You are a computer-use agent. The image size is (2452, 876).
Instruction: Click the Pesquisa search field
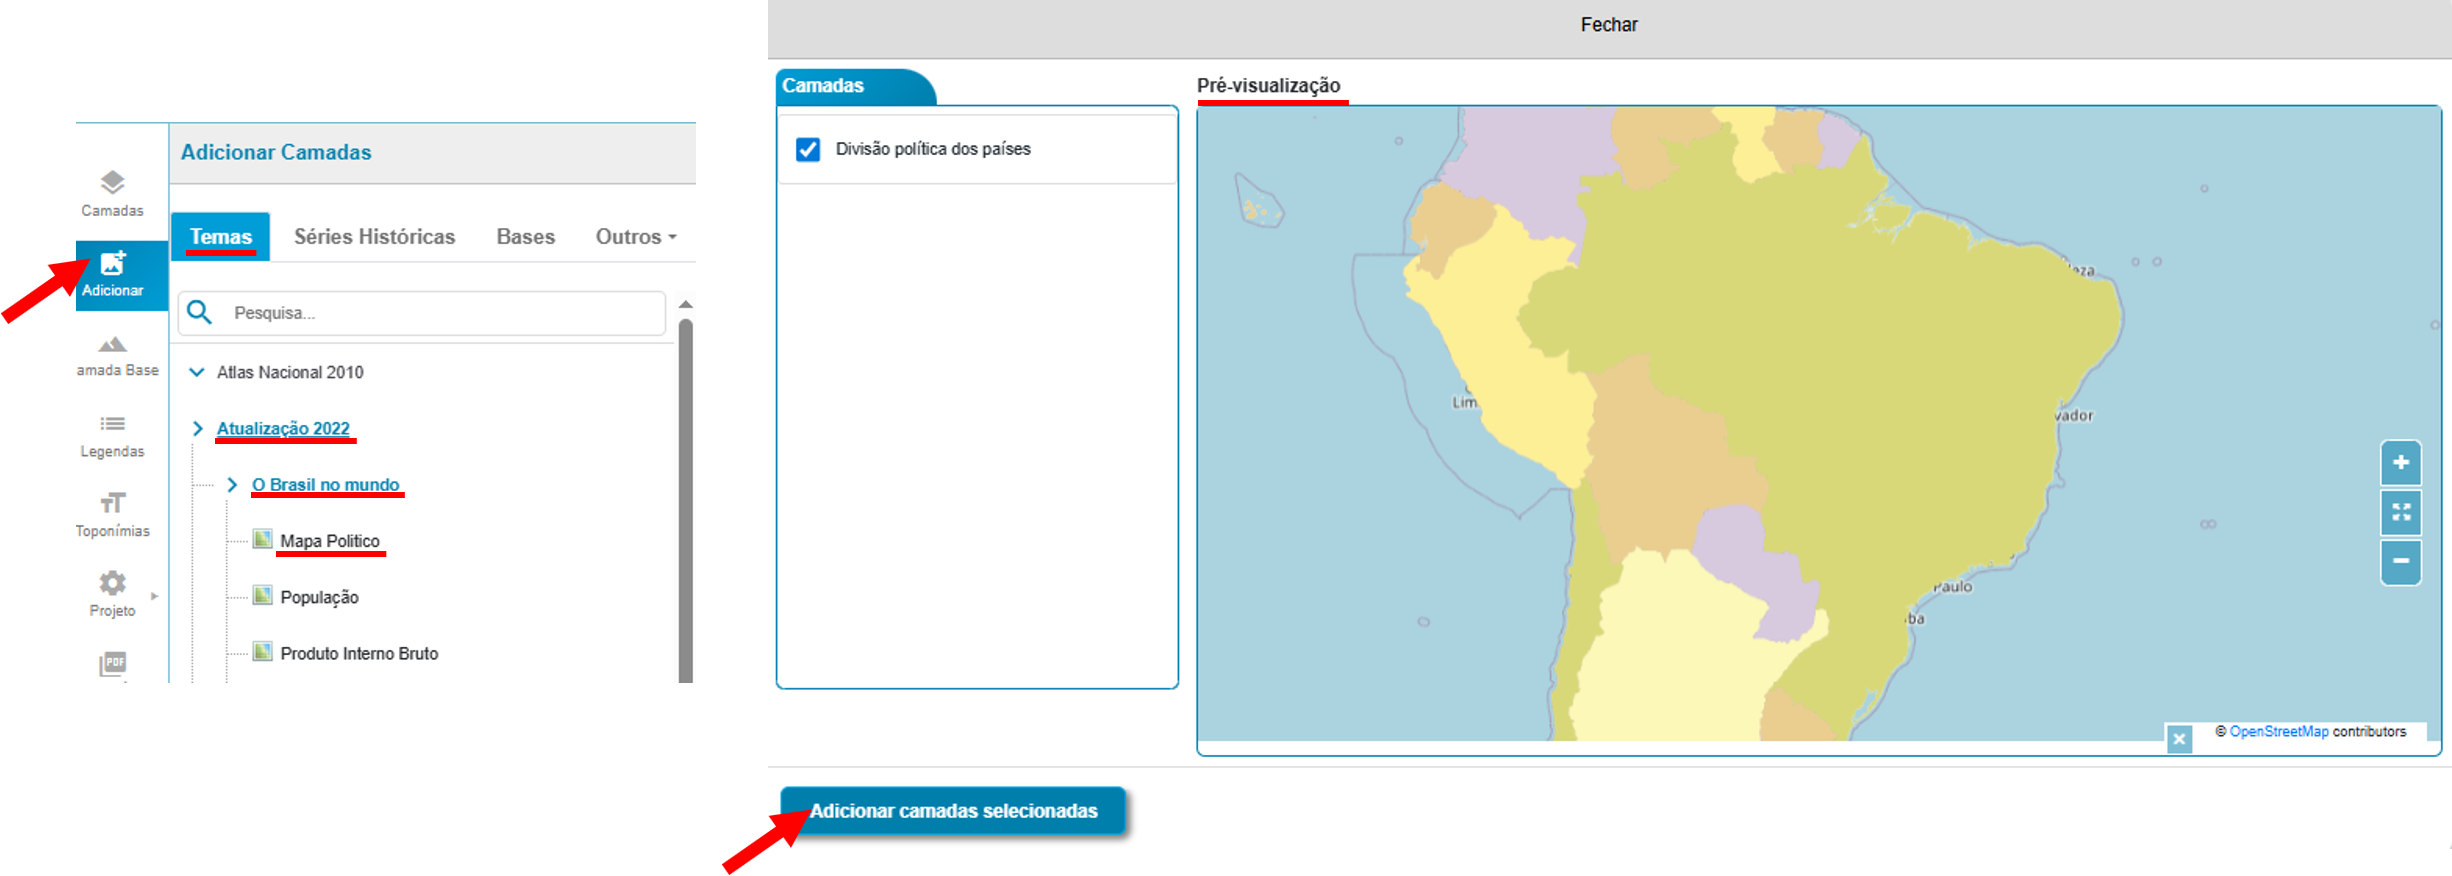tap(440, 313)
